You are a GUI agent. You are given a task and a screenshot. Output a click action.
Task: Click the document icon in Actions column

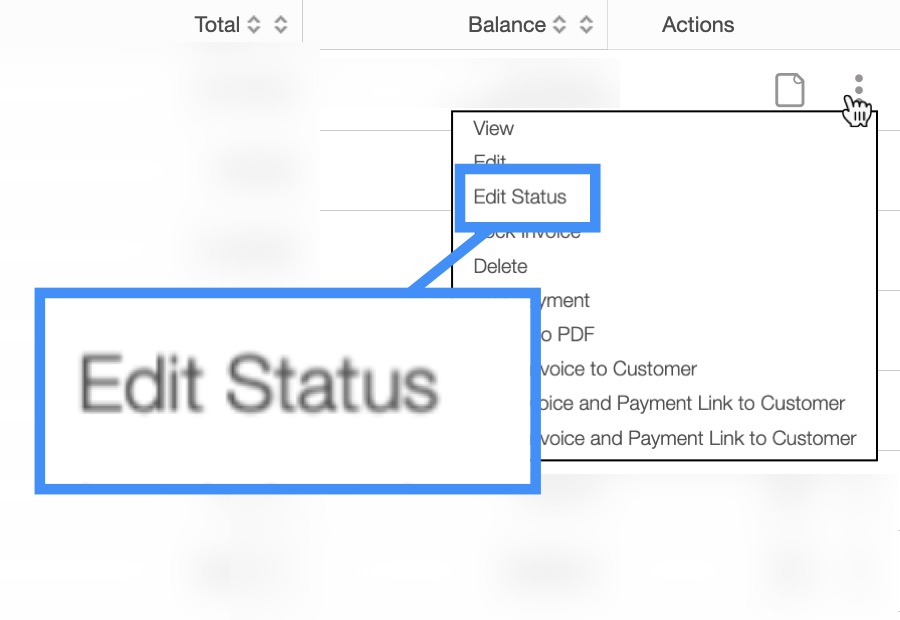(x=790, y=90)
